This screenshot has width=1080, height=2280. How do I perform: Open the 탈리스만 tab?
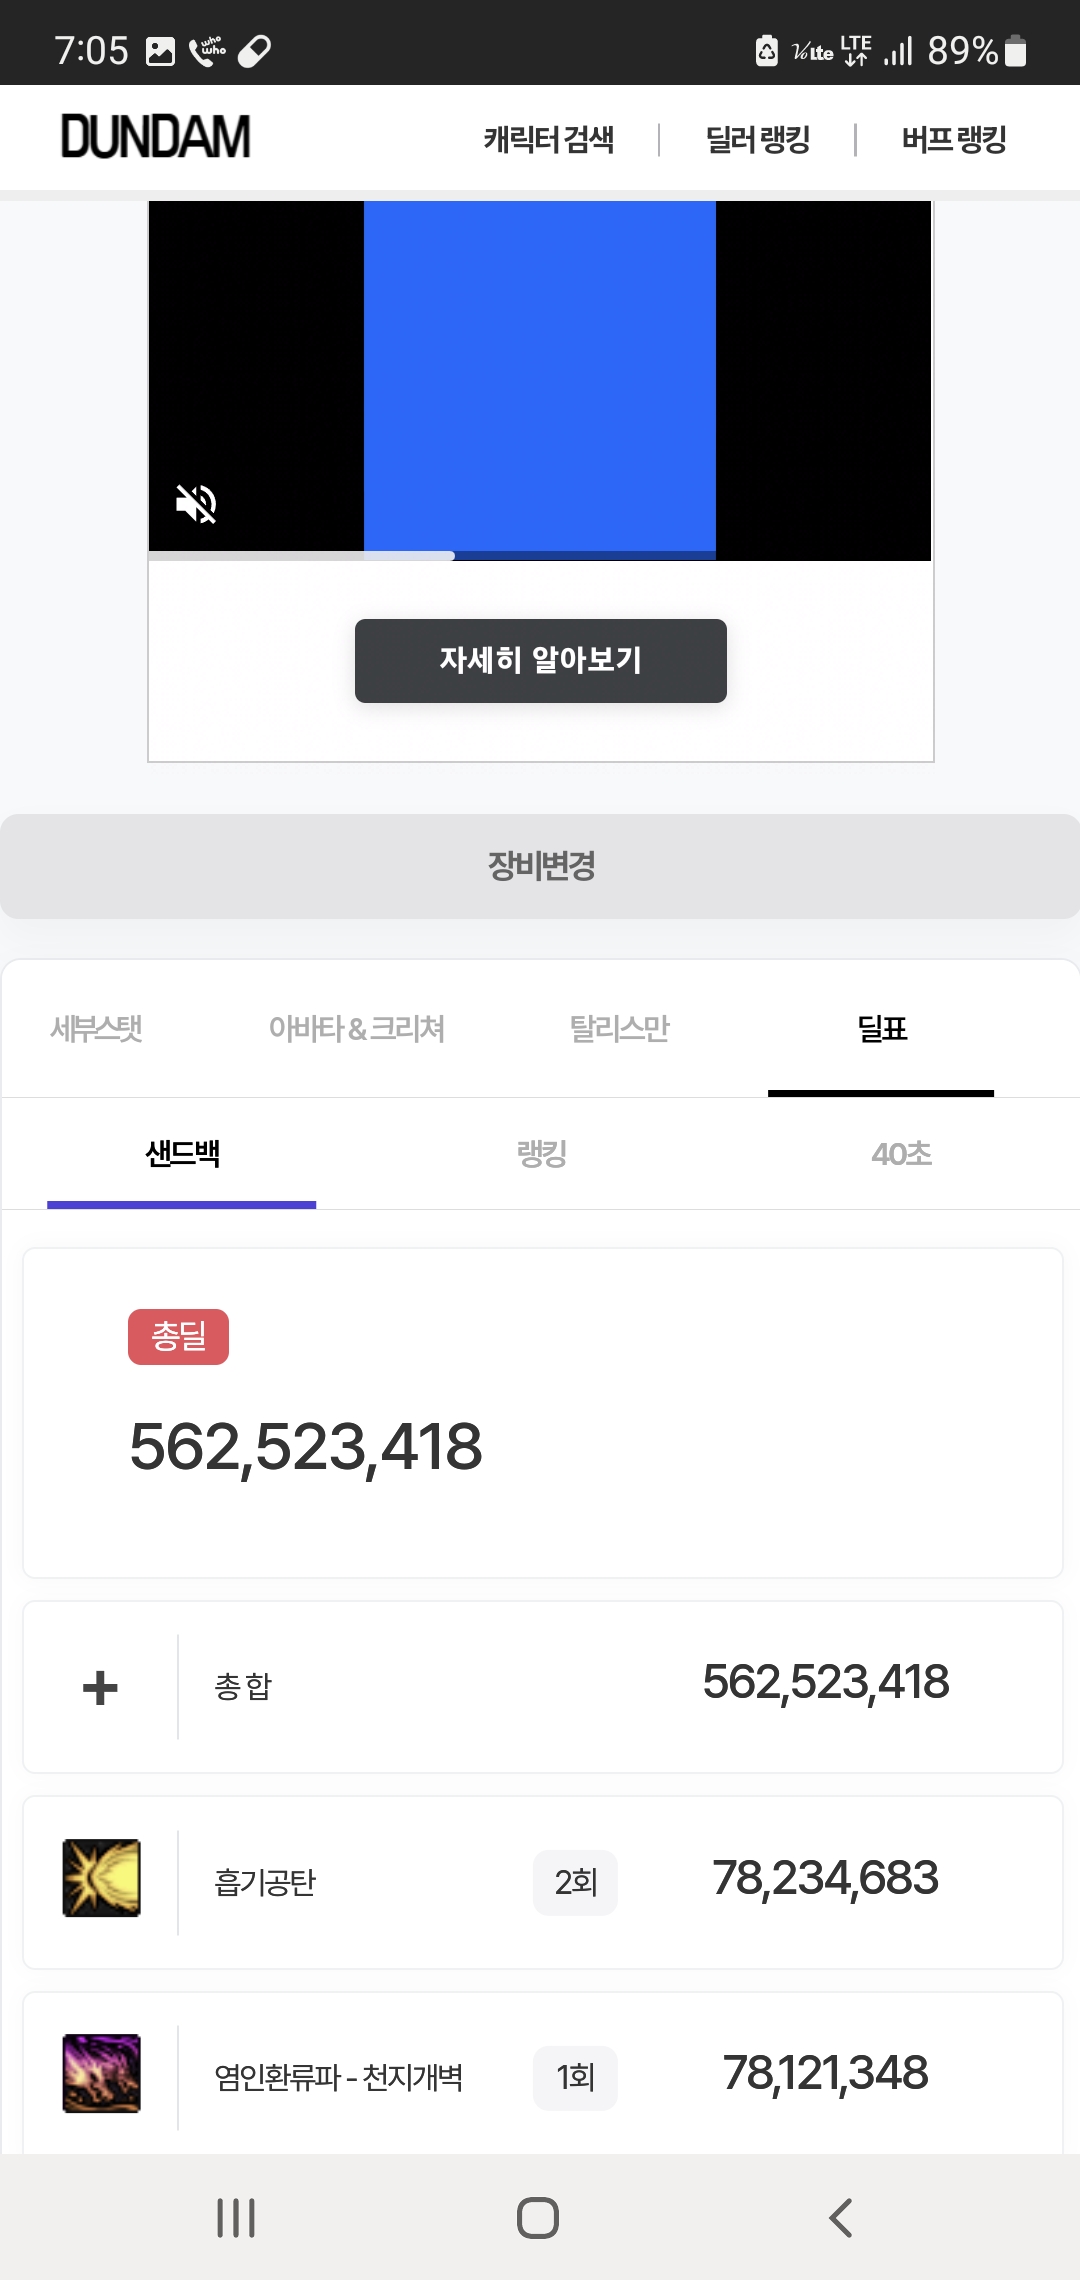(x=619, y=1028)
